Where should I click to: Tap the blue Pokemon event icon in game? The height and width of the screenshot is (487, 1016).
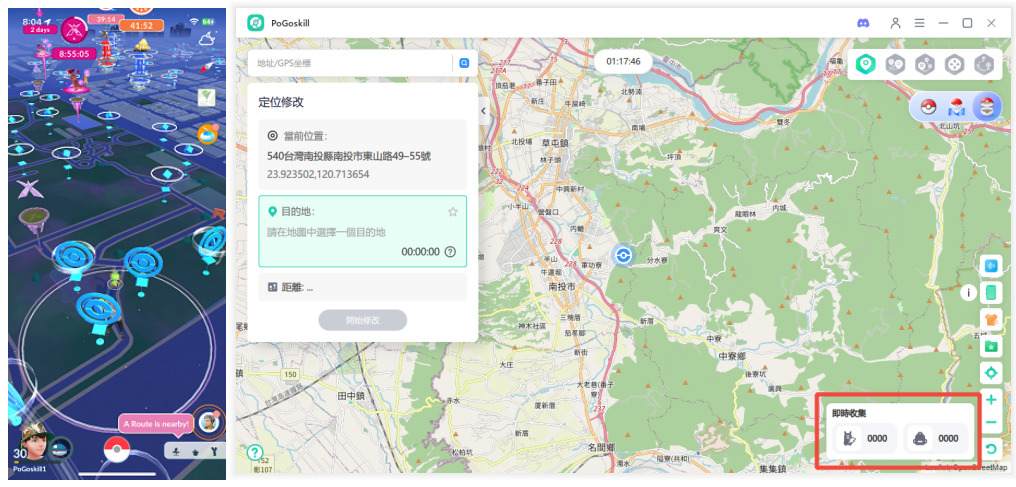[x=208, y=133]
